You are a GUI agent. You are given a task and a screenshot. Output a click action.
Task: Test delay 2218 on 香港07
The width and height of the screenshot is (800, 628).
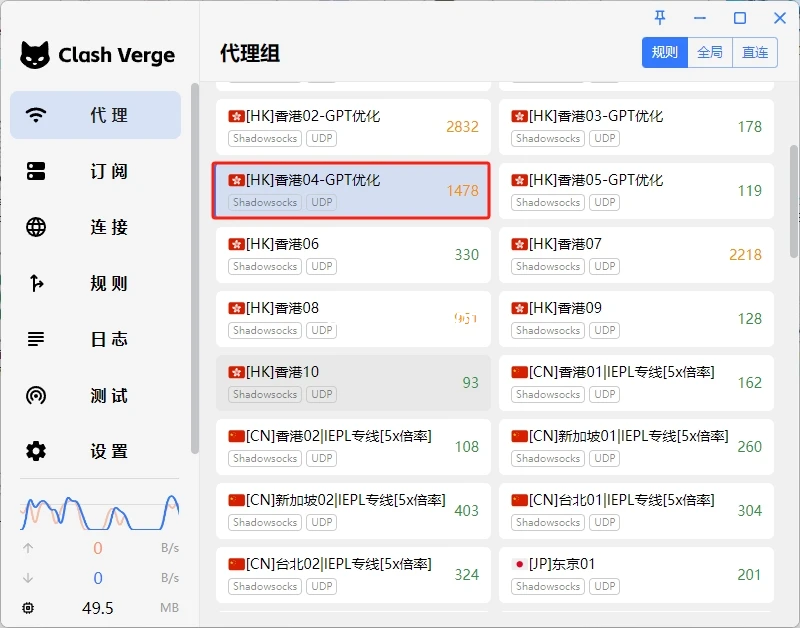(x=745, y=255)
